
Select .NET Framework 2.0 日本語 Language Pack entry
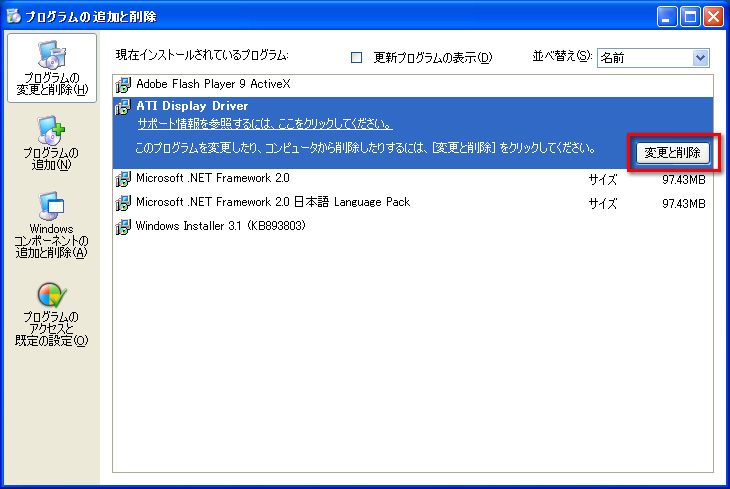[413, 203]
